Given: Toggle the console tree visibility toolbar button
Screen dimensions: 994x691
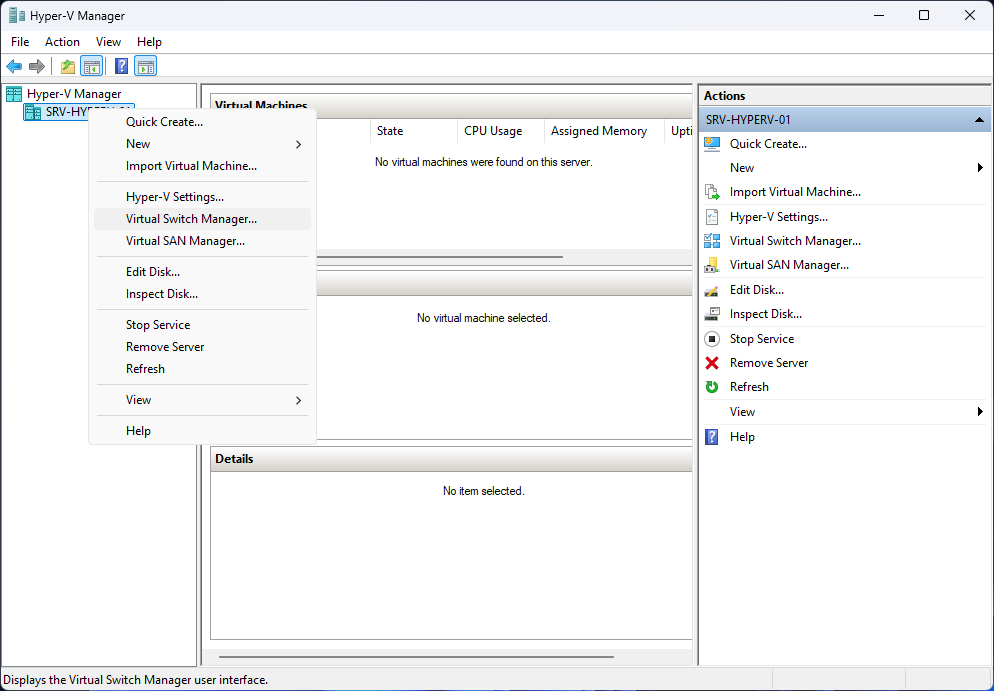Looking at the screenshot, I should (92, 66).
